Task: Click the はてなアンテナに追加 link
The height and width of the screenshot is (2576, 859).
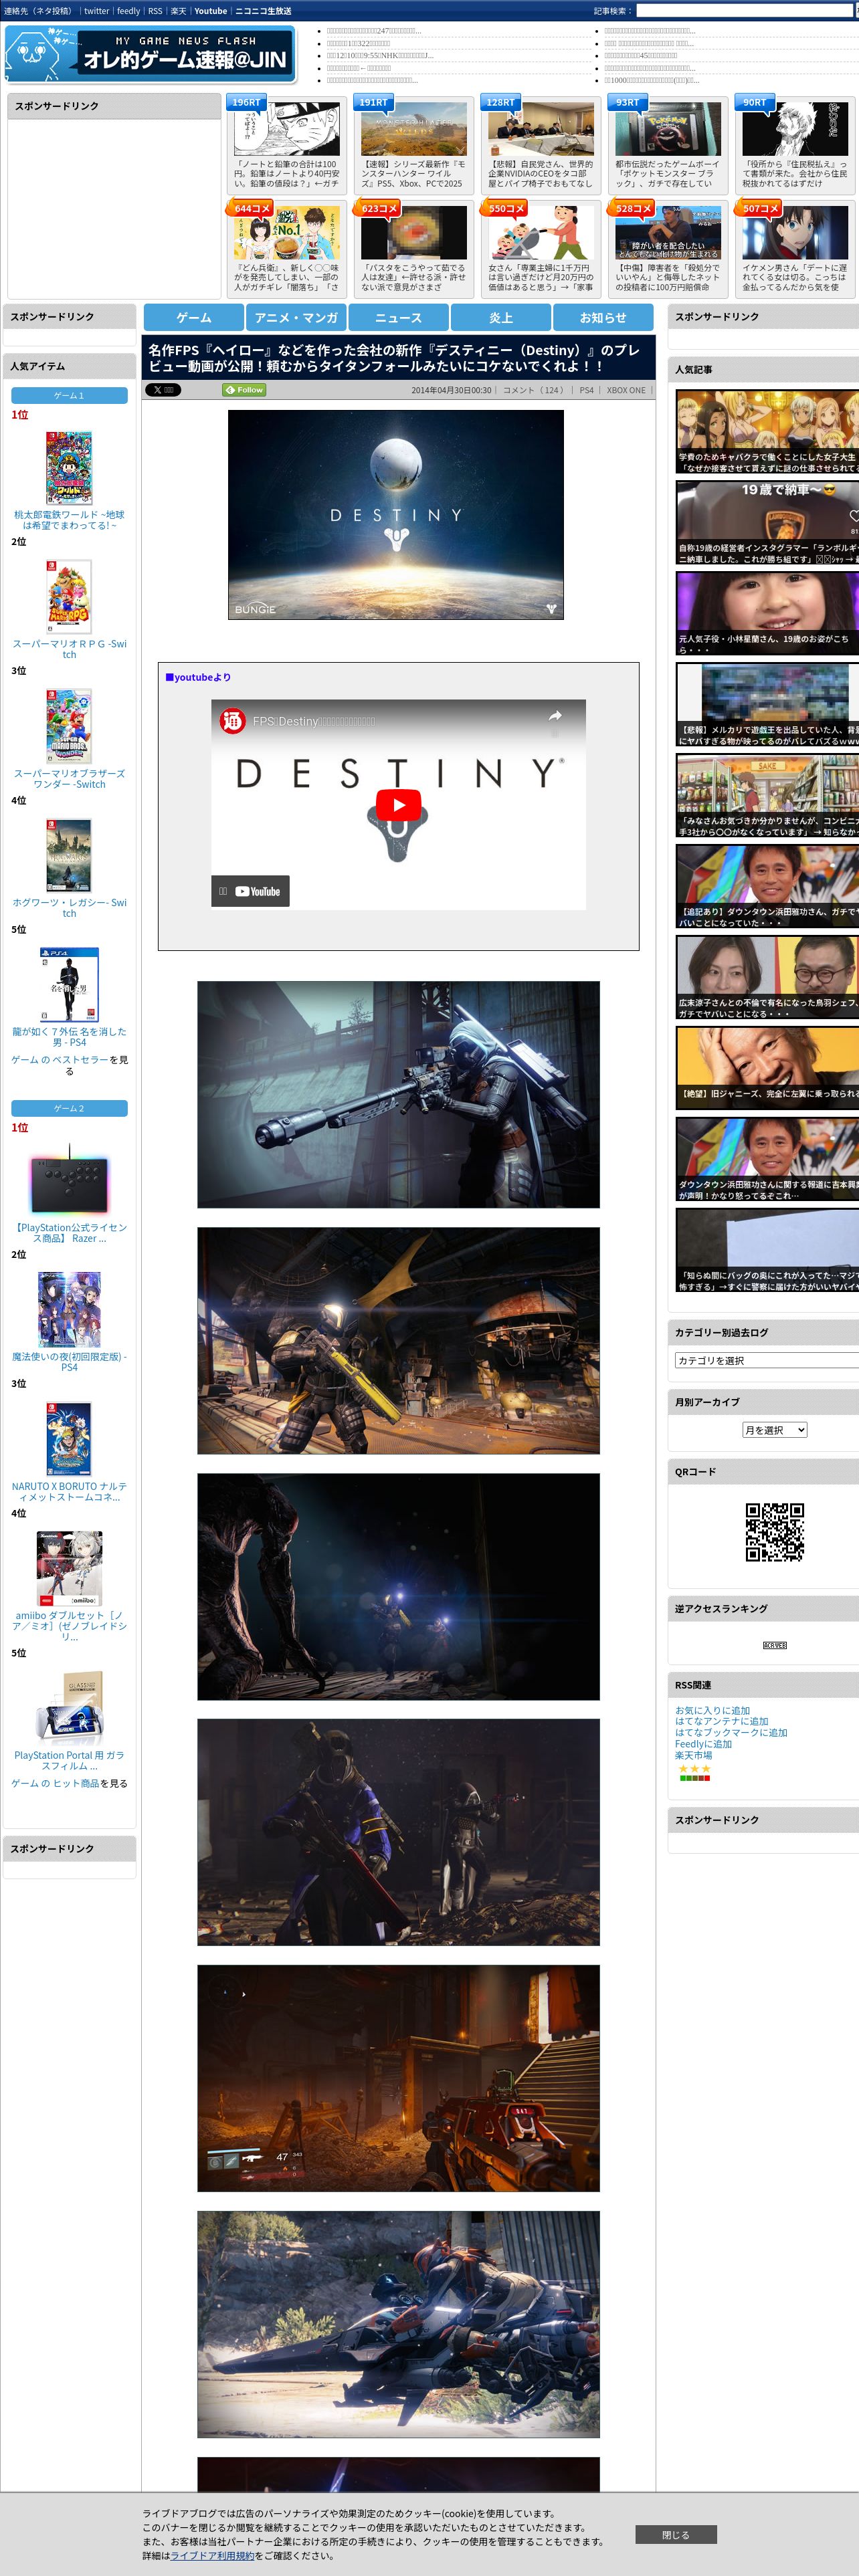Action: [722, 1721]
